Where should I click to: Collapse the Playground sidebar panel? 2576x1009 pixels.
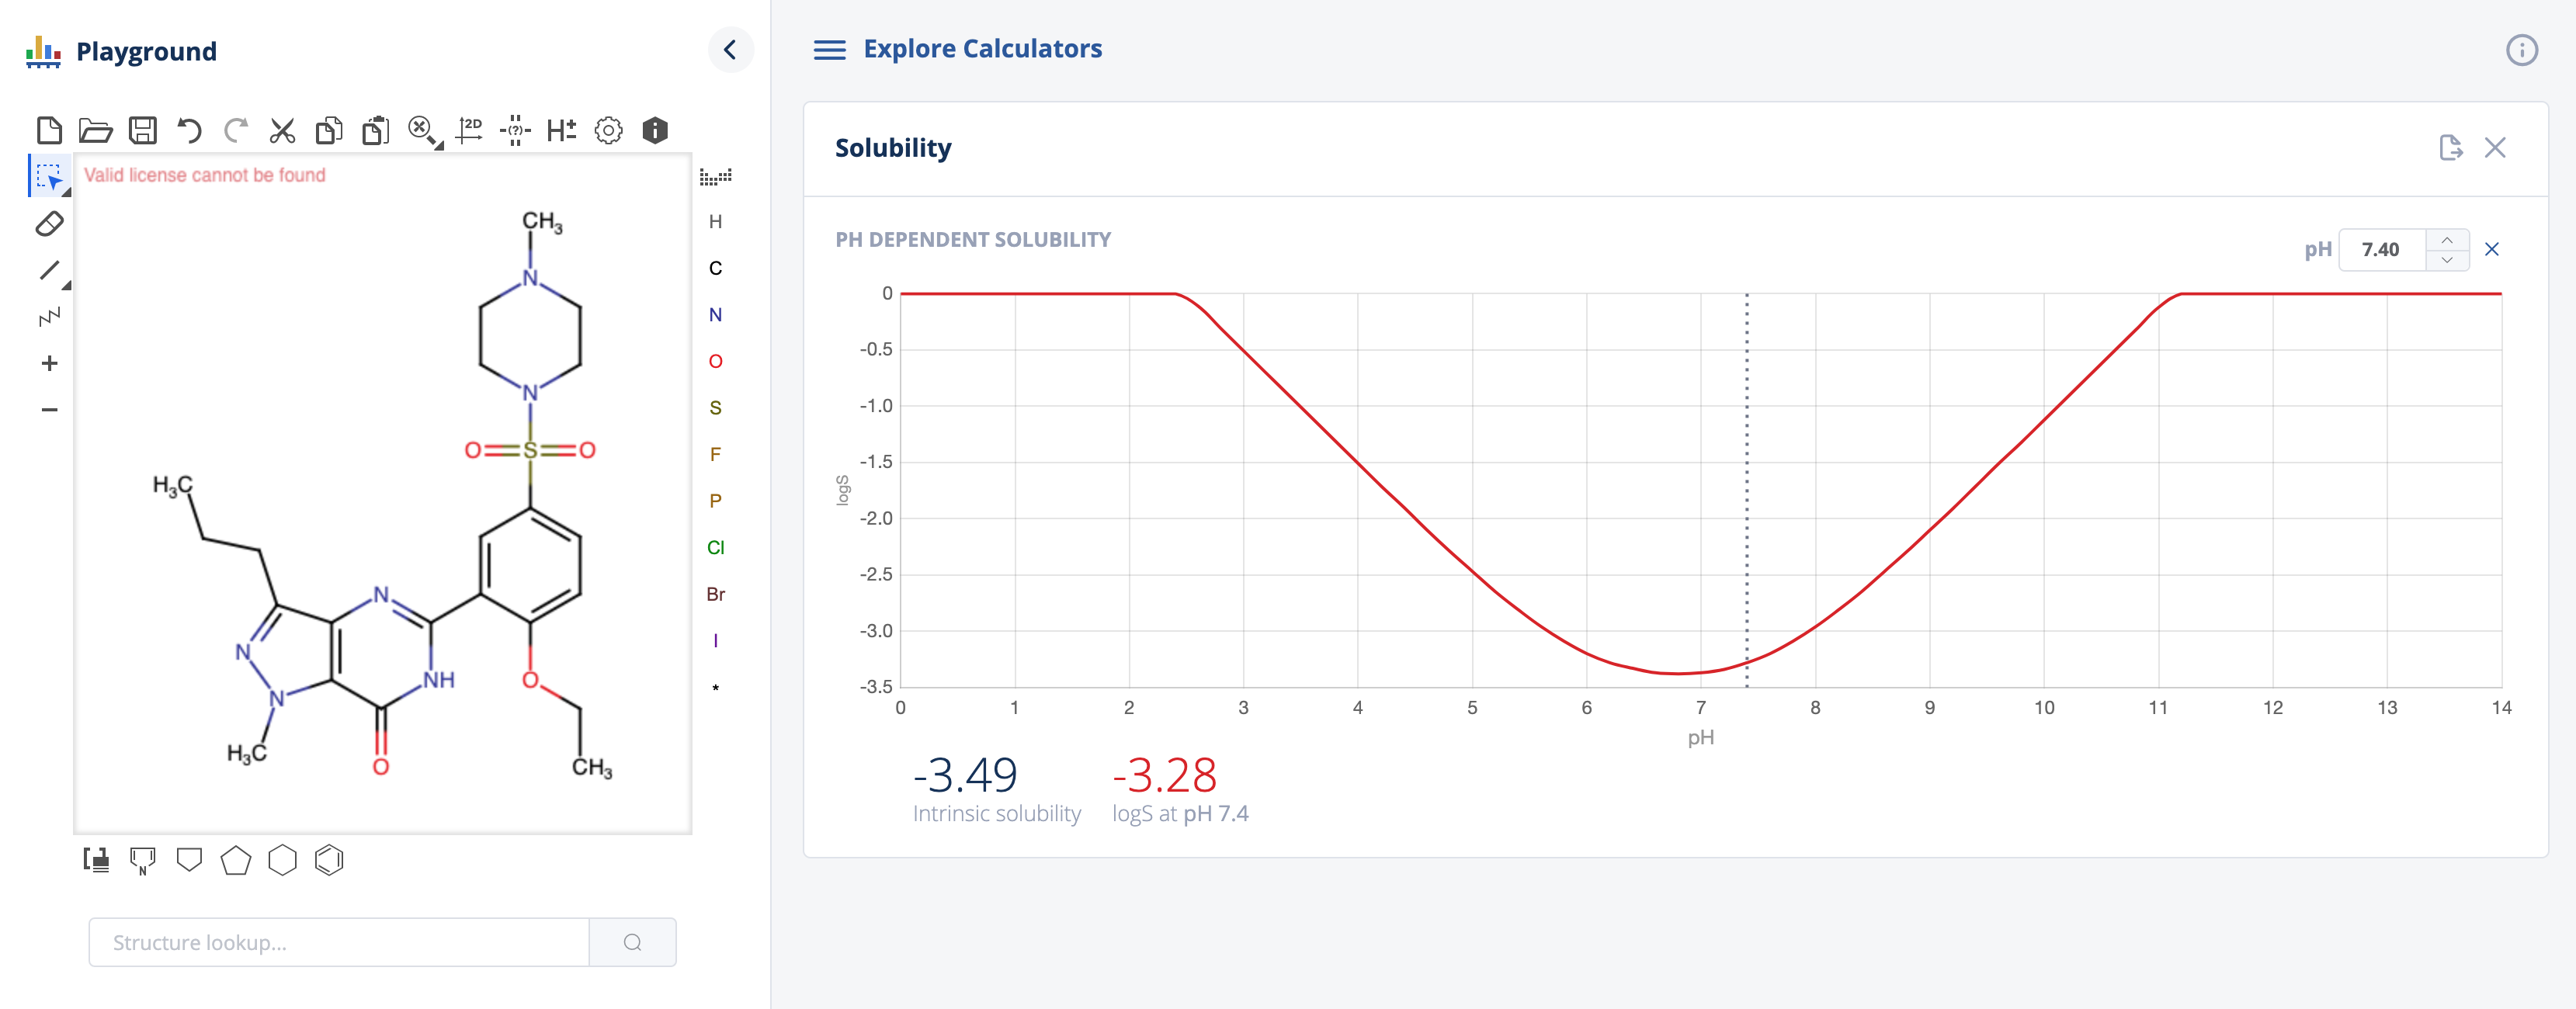730,50
